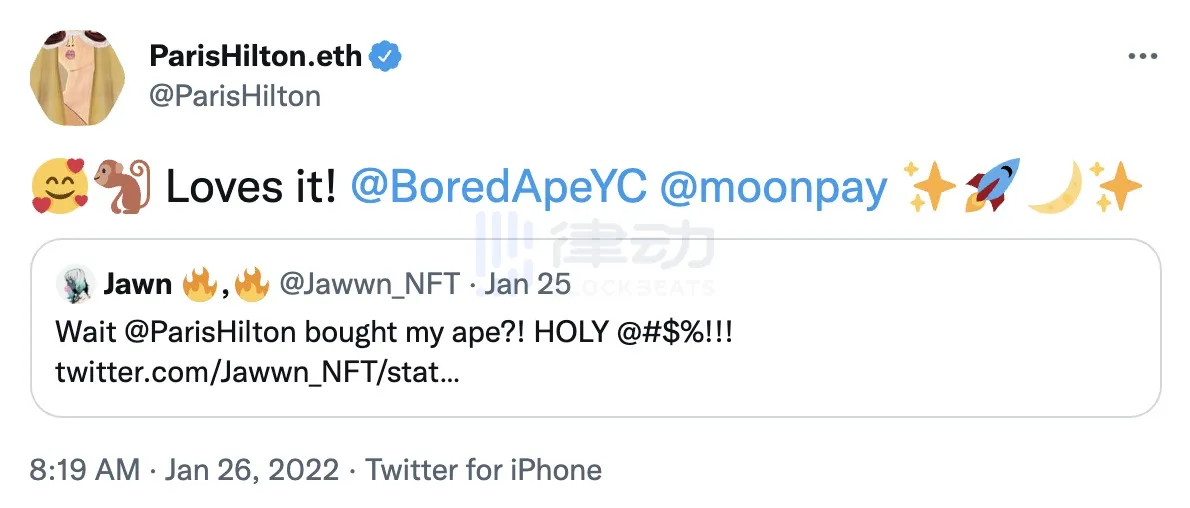Open the @BoredApeYC mention

point(499,187)
